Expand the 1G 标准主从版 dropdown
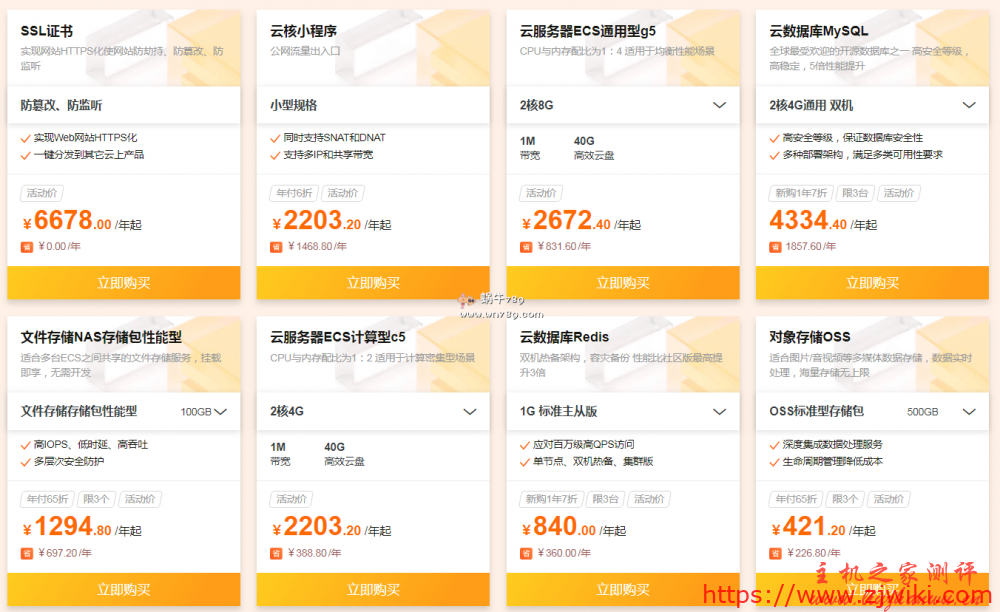This screenshot has width=1000, height=612. pyautogui.click(x=719, y=412)
